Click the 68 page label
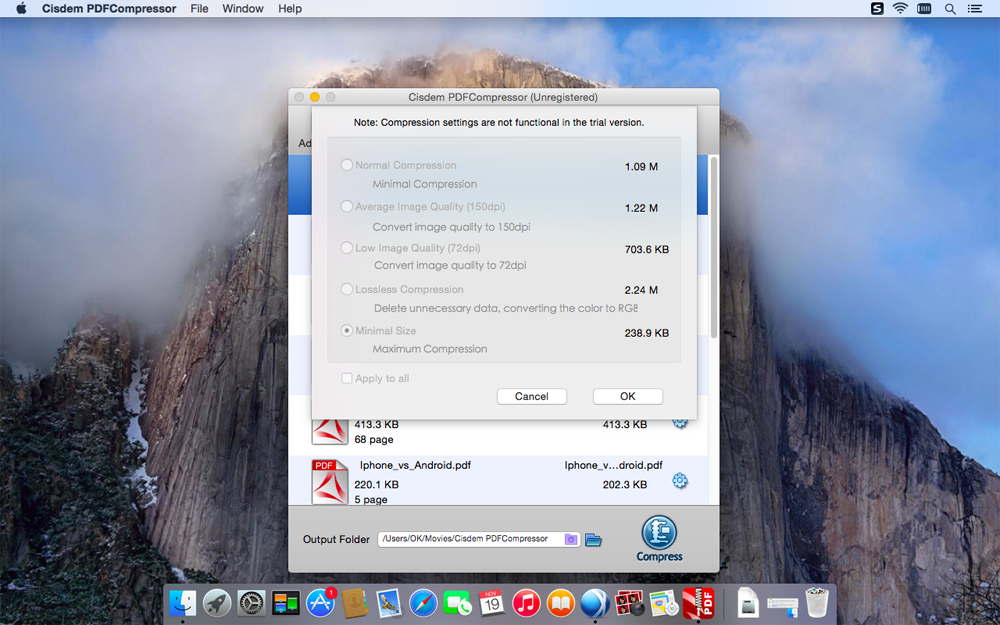Image resolution: width=1000 pixels, height=625 pixels. click(374, 439)
